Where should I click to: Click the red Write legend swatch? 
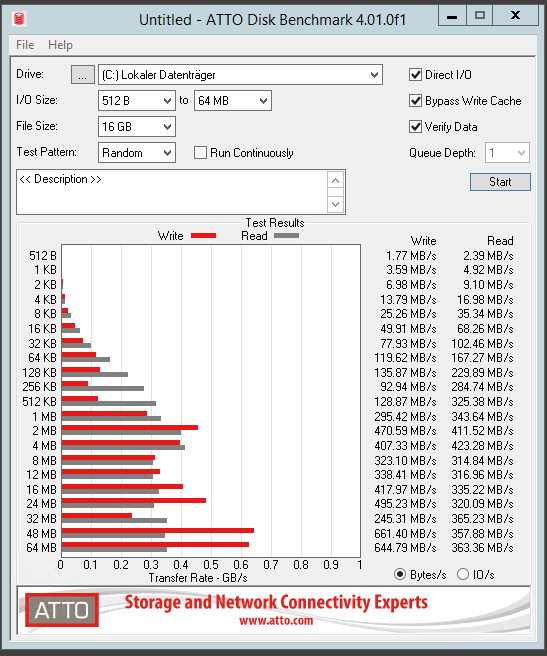(203, 236)
